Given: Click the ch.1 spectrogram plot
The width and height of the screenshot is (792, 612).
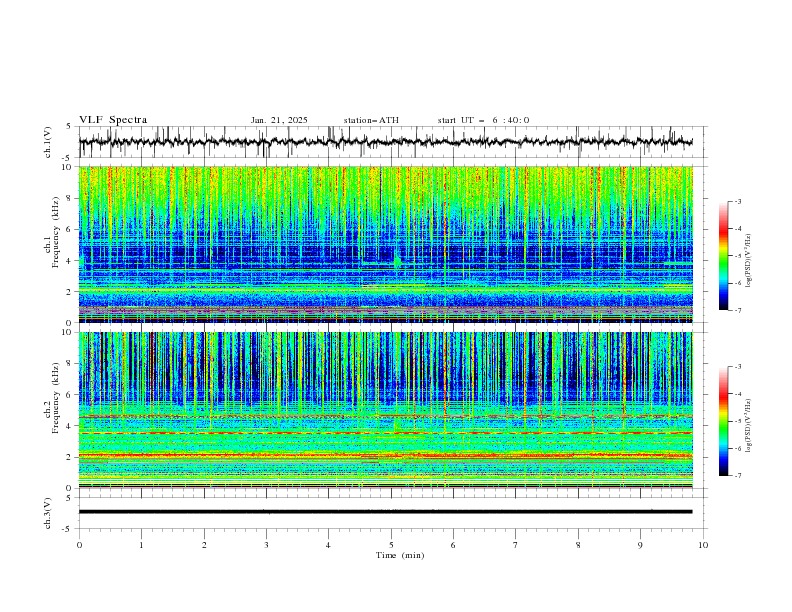Looking at the screenshot, I should point(385,244).
